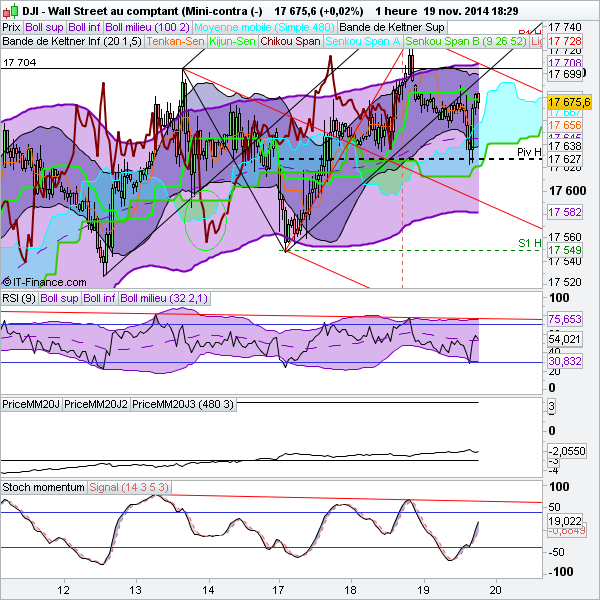Click the red 17 728 price tag

[x=564, y=41]
